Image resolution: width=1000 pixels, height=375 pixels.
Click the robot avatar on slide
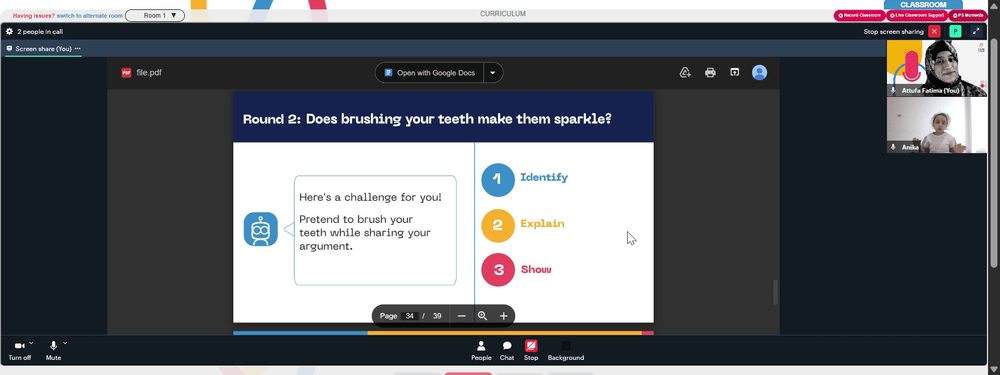261,229
